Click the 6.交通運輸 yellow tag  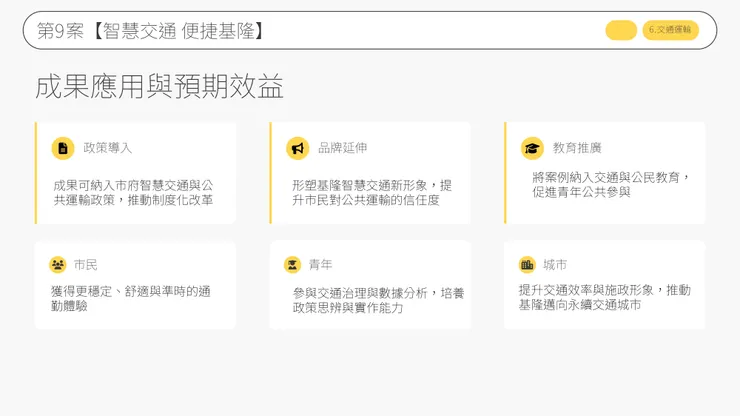click(x=670, y=30)
